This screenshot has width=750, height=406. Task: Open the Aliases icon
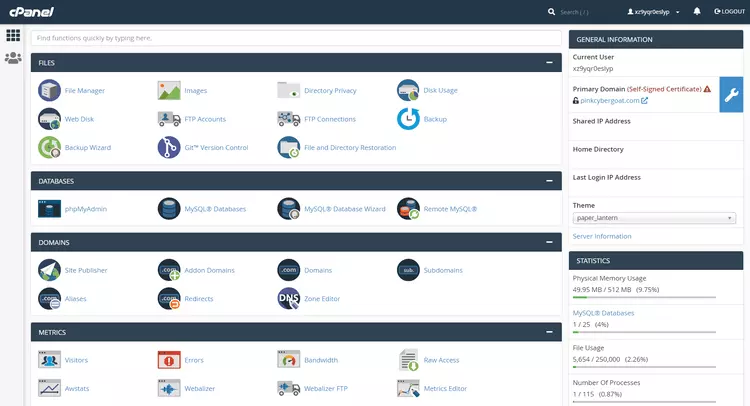click(x=49, y=298)
